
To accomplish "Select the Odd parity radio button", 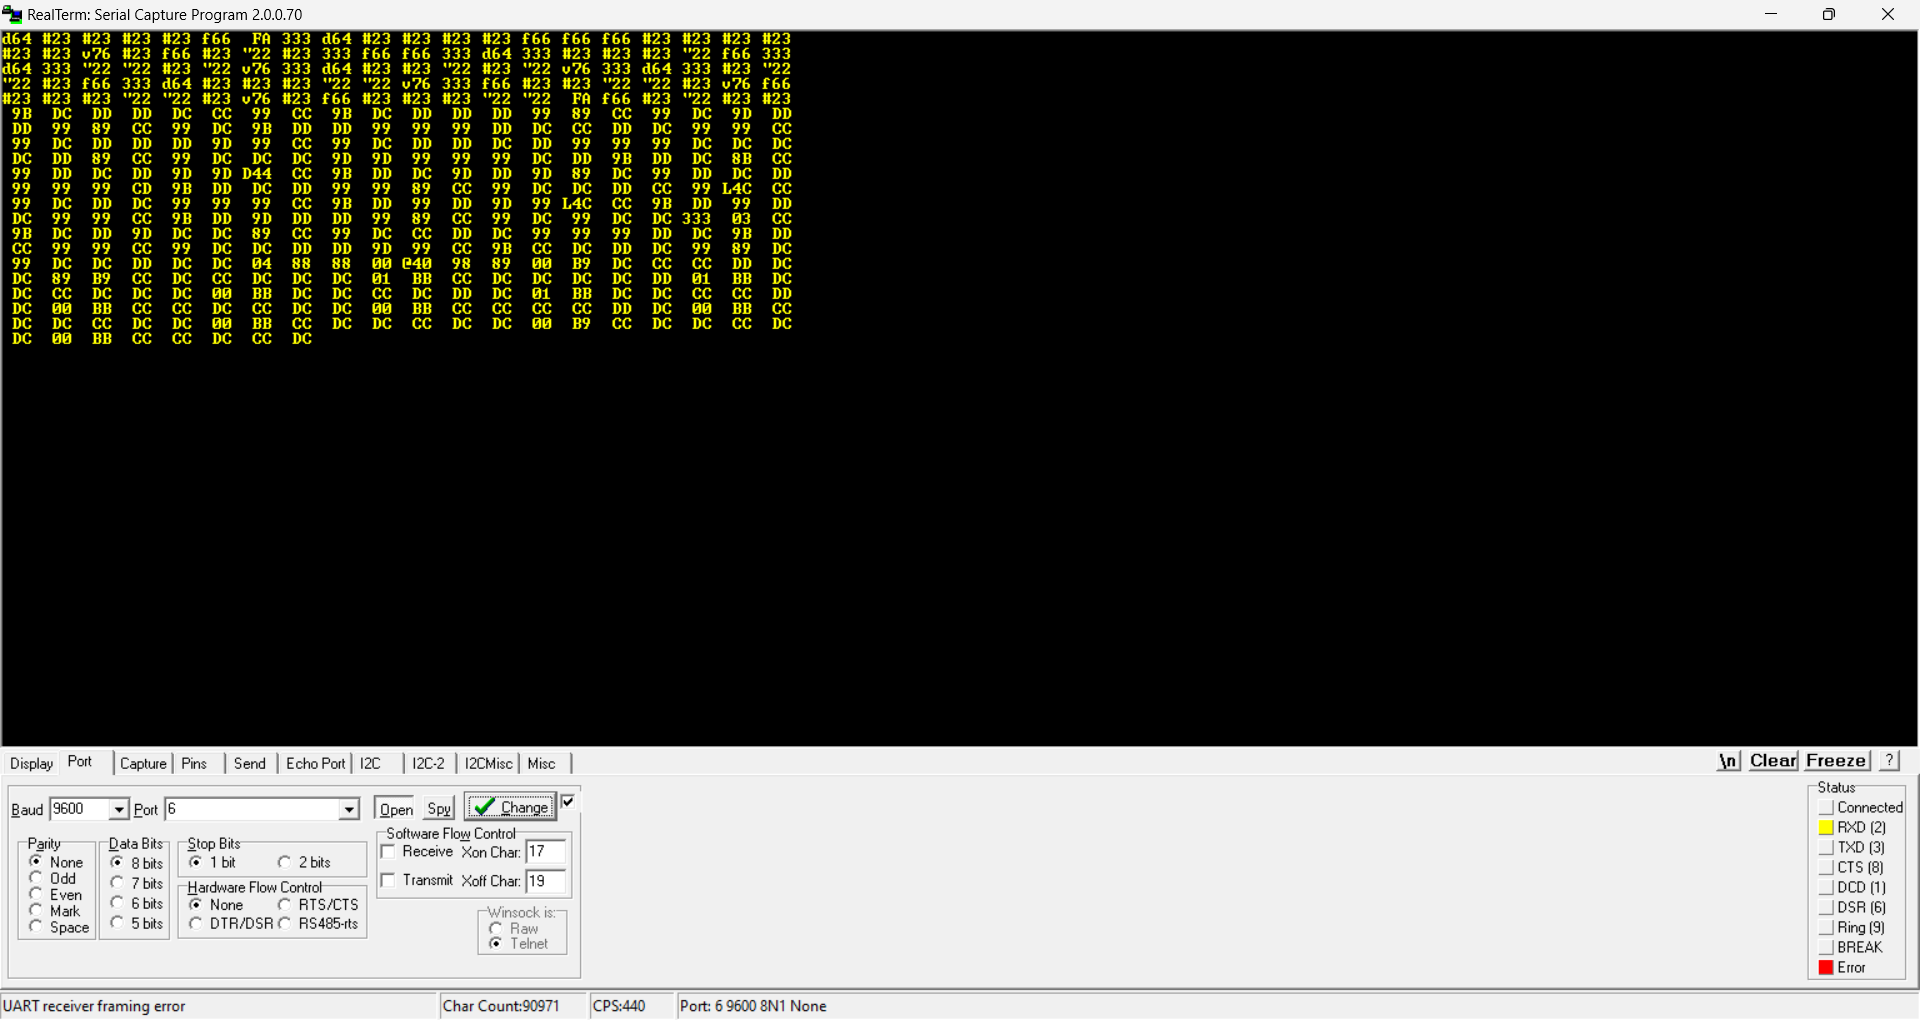I will 37,879.
